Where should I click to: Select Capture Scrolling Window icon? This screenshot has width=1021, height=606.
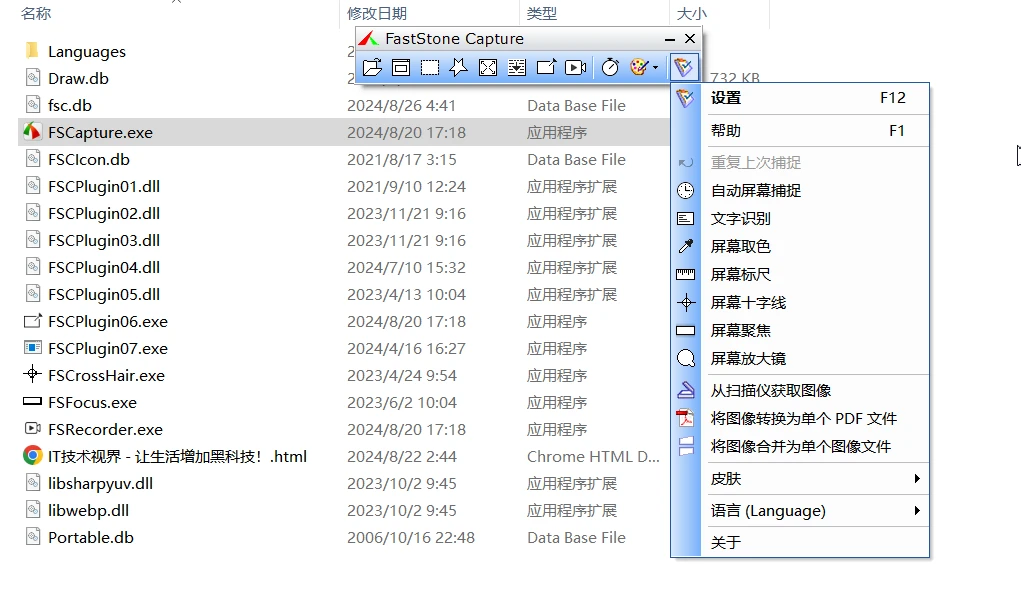coord(517,67)
